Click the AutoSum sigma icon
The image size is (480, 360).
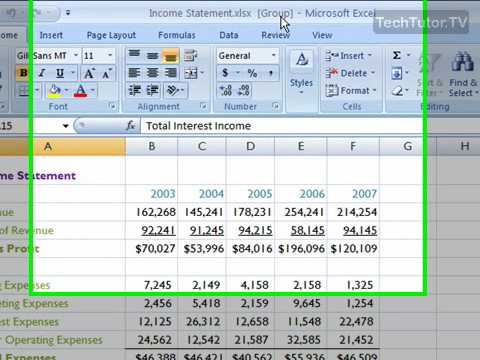click(396, 55)
